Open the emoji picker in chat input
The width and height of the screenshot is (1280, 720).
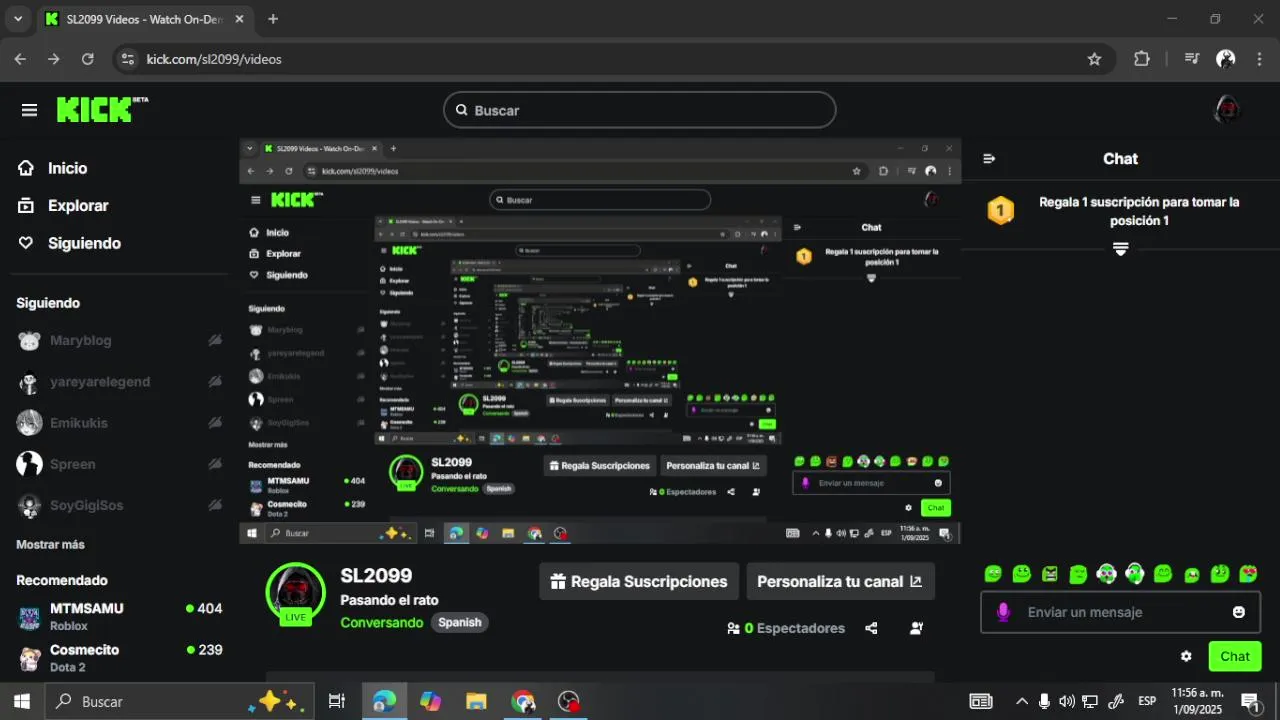tap(1239, 612)
